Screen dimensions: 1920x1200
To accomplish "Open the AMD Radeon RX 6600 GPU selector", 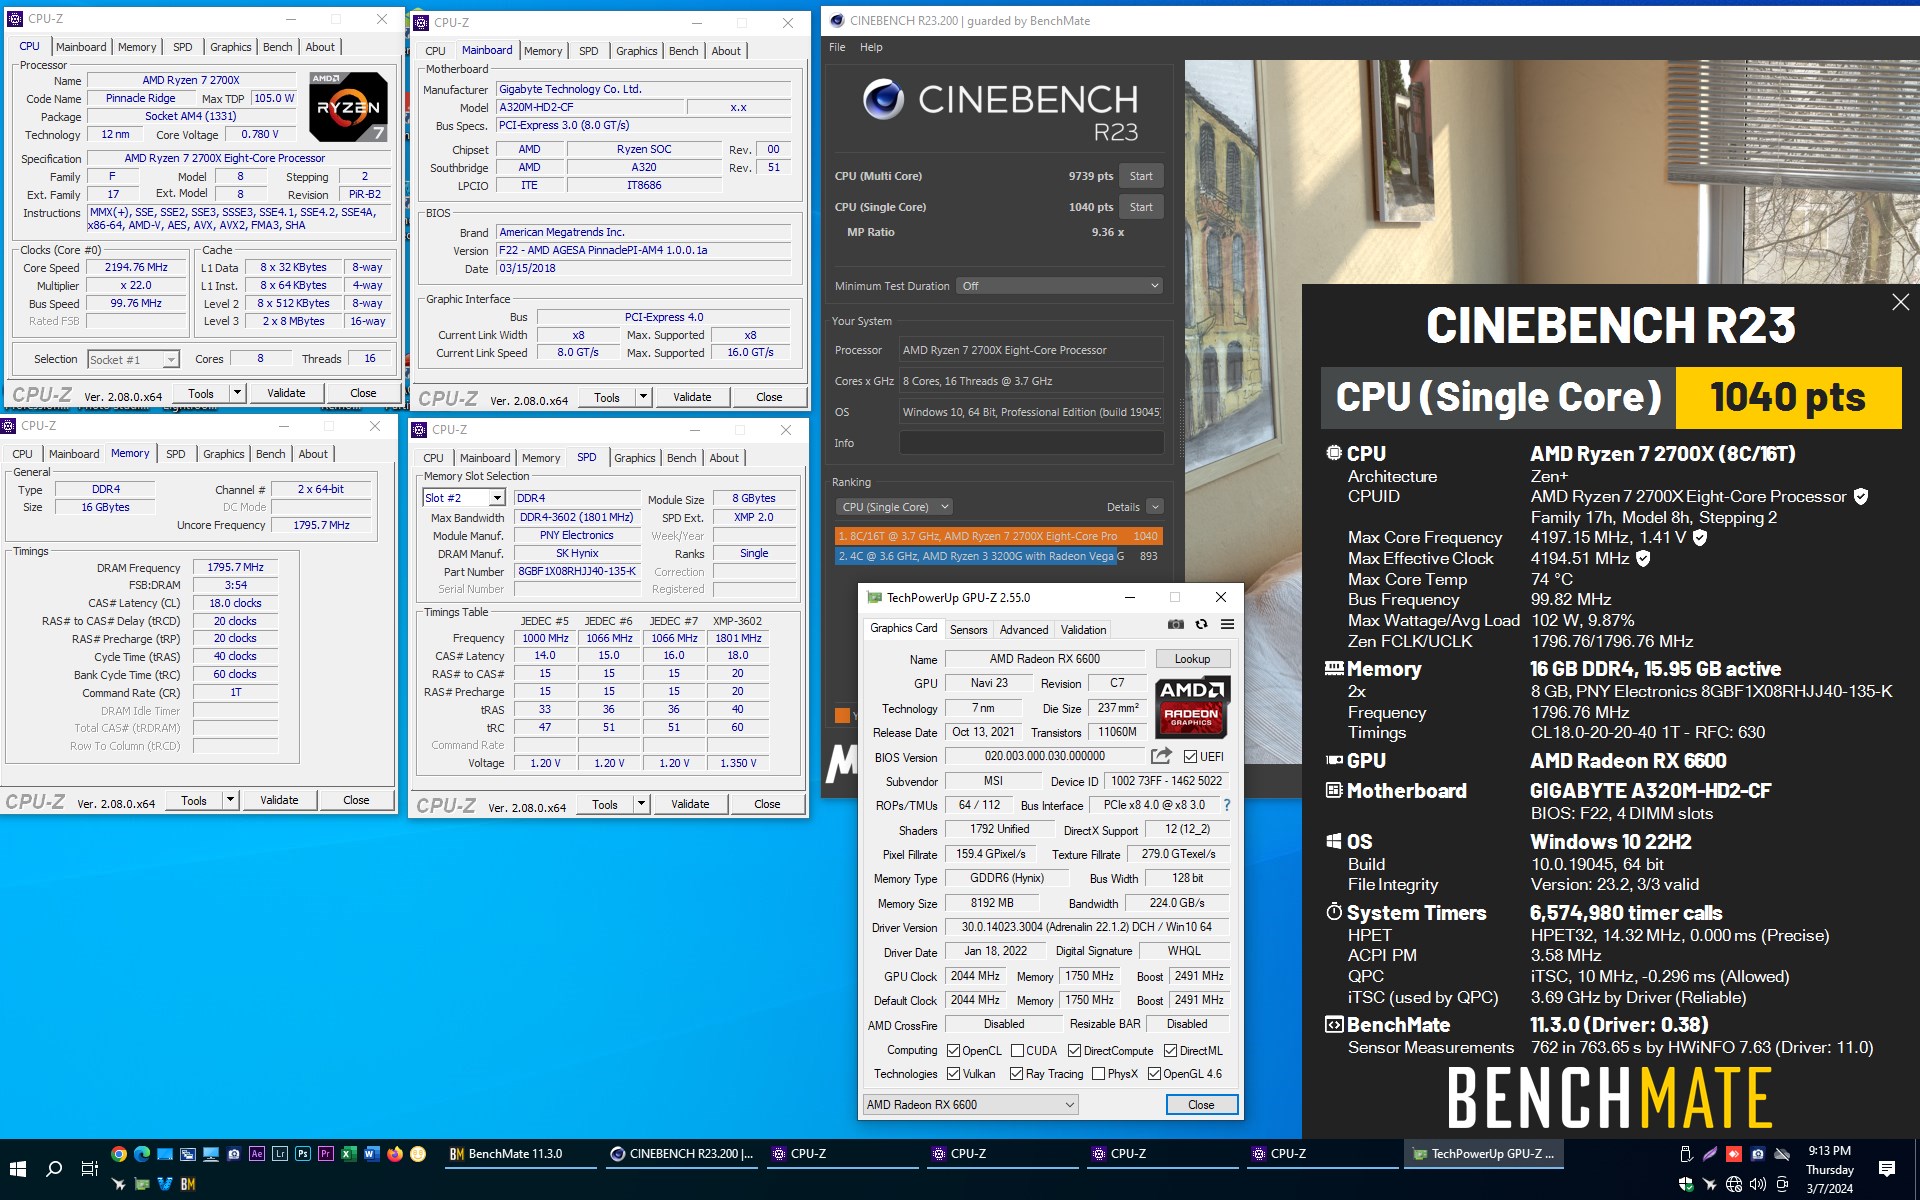I will (971, 1105).
